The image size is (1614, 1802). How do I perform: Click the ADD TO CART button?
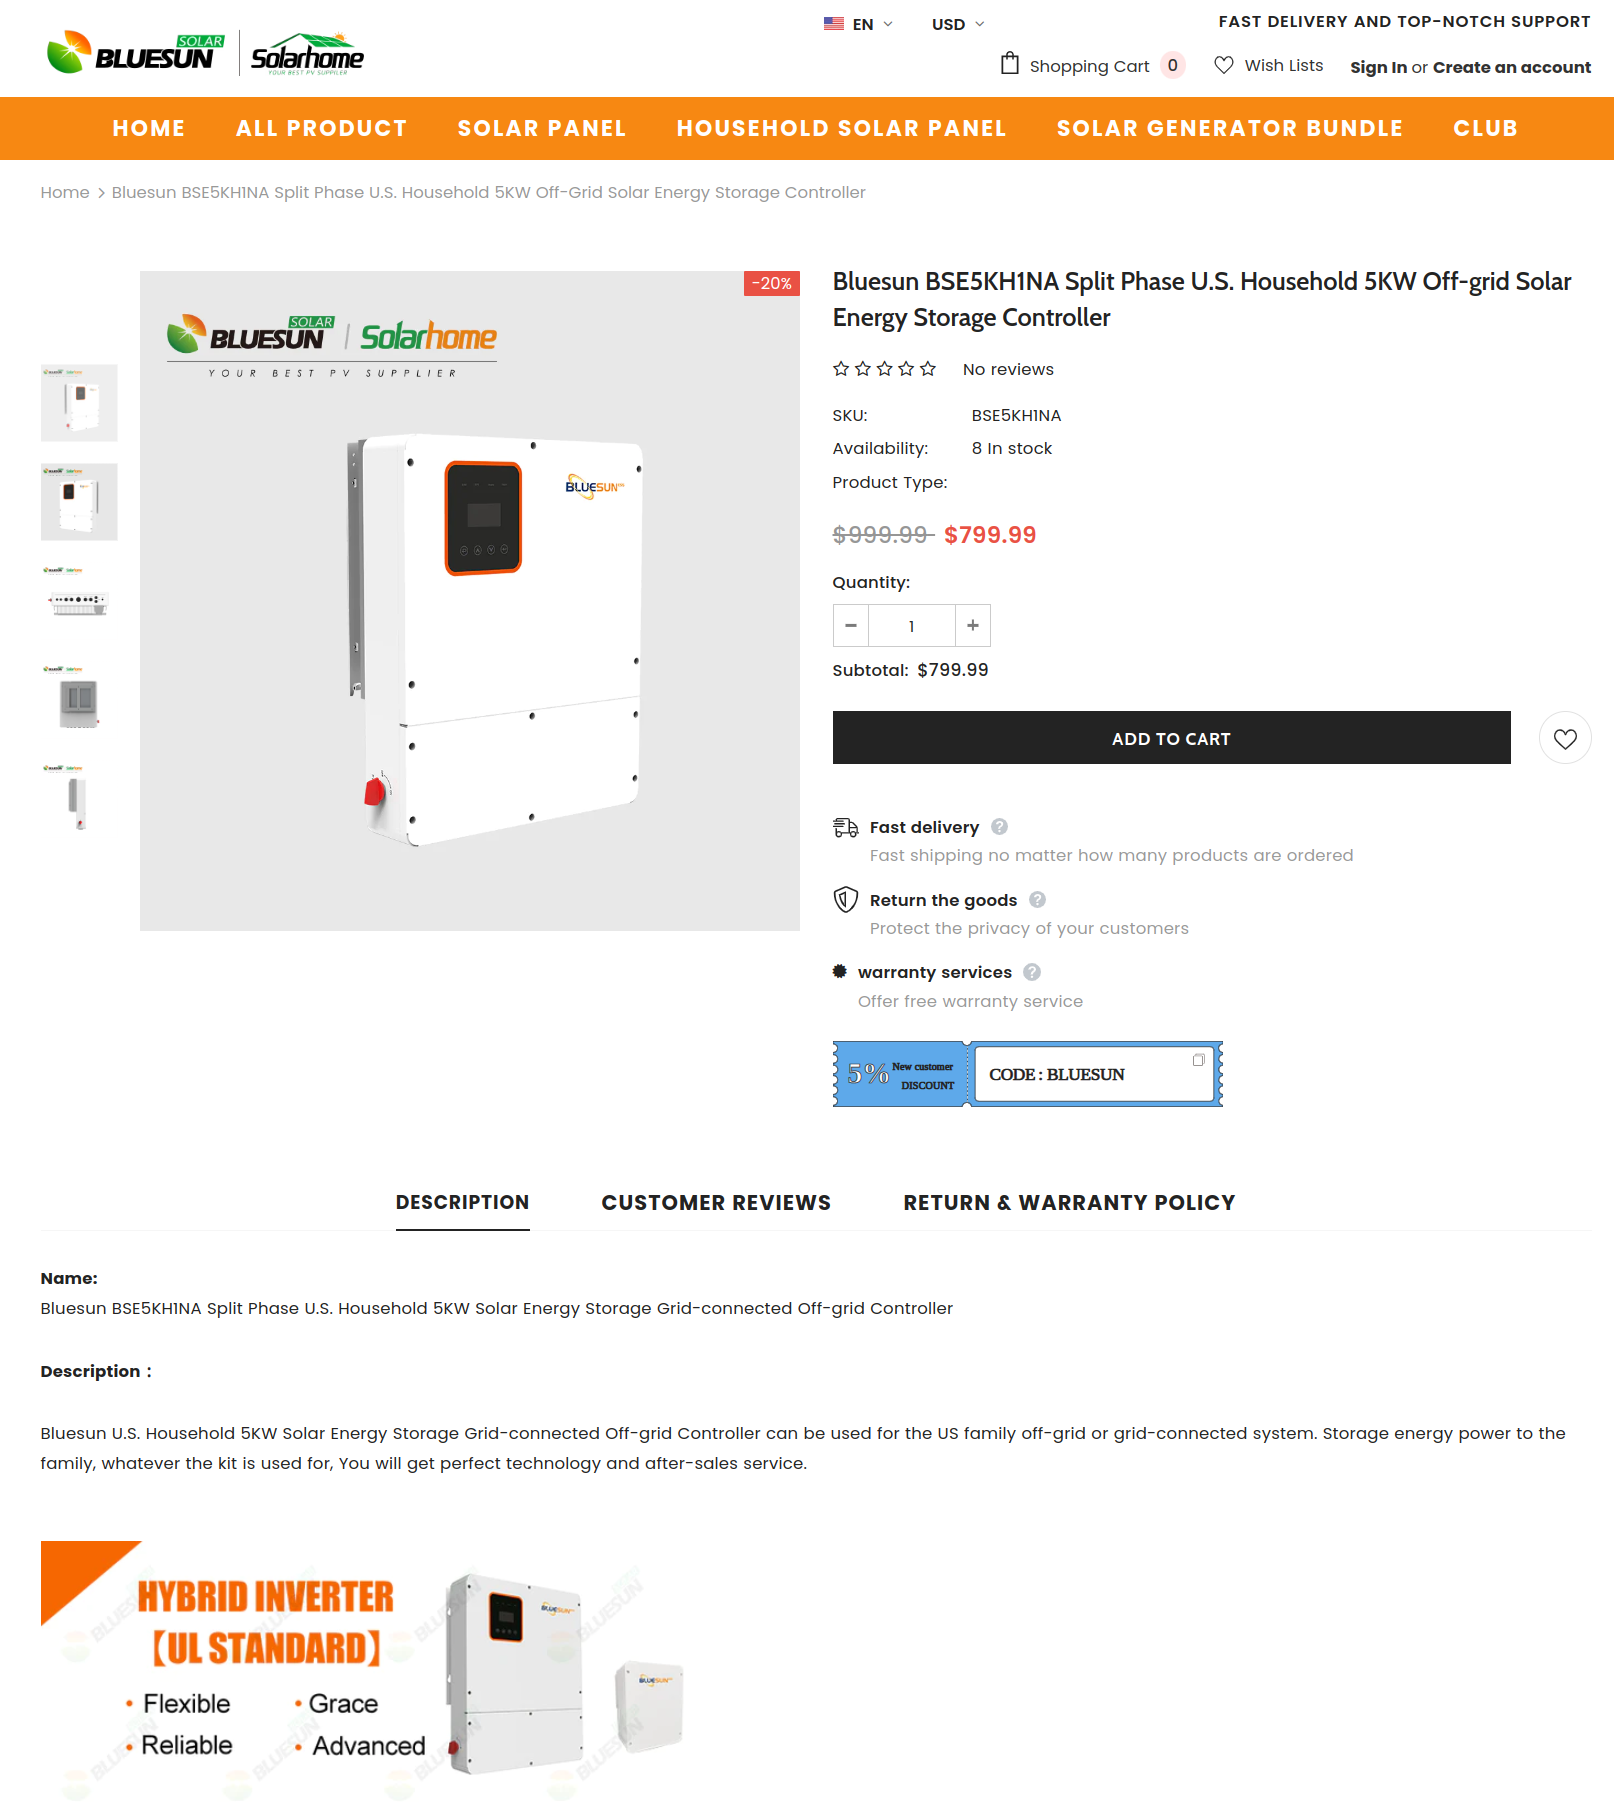click(x=1171, y=738)
